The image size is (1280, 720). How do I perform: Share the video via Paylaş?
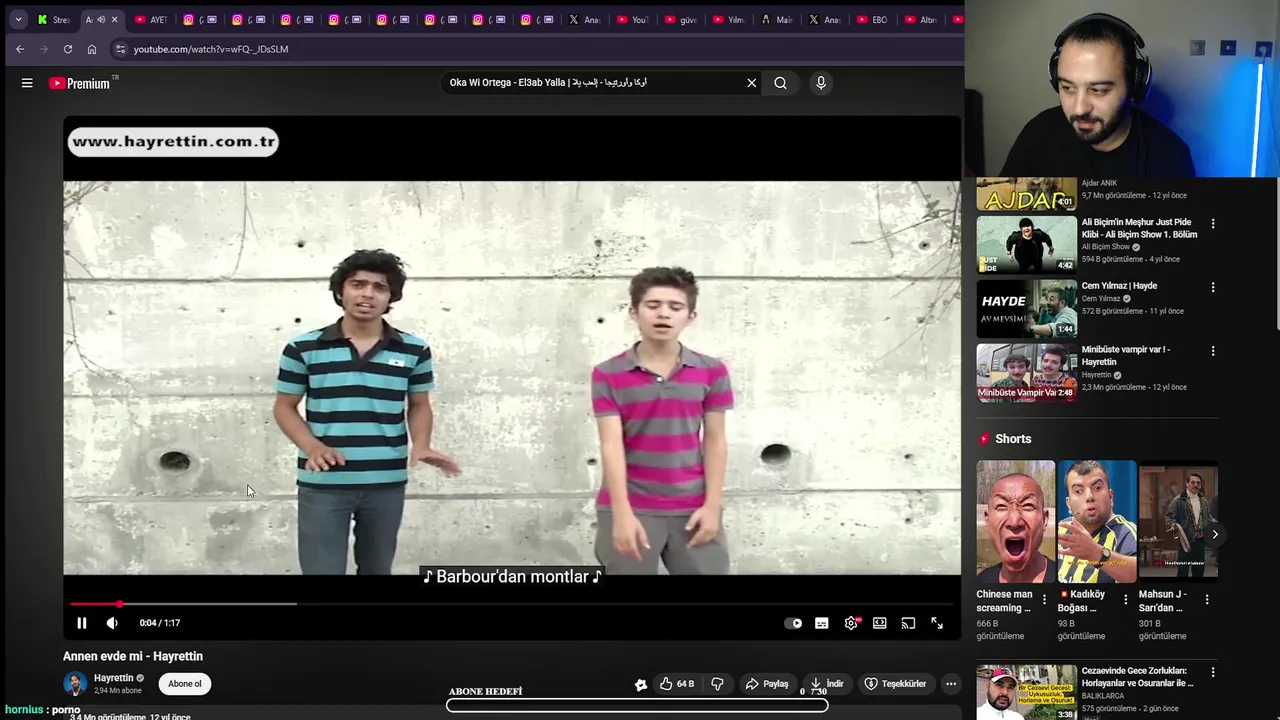(x=767, y=684)
